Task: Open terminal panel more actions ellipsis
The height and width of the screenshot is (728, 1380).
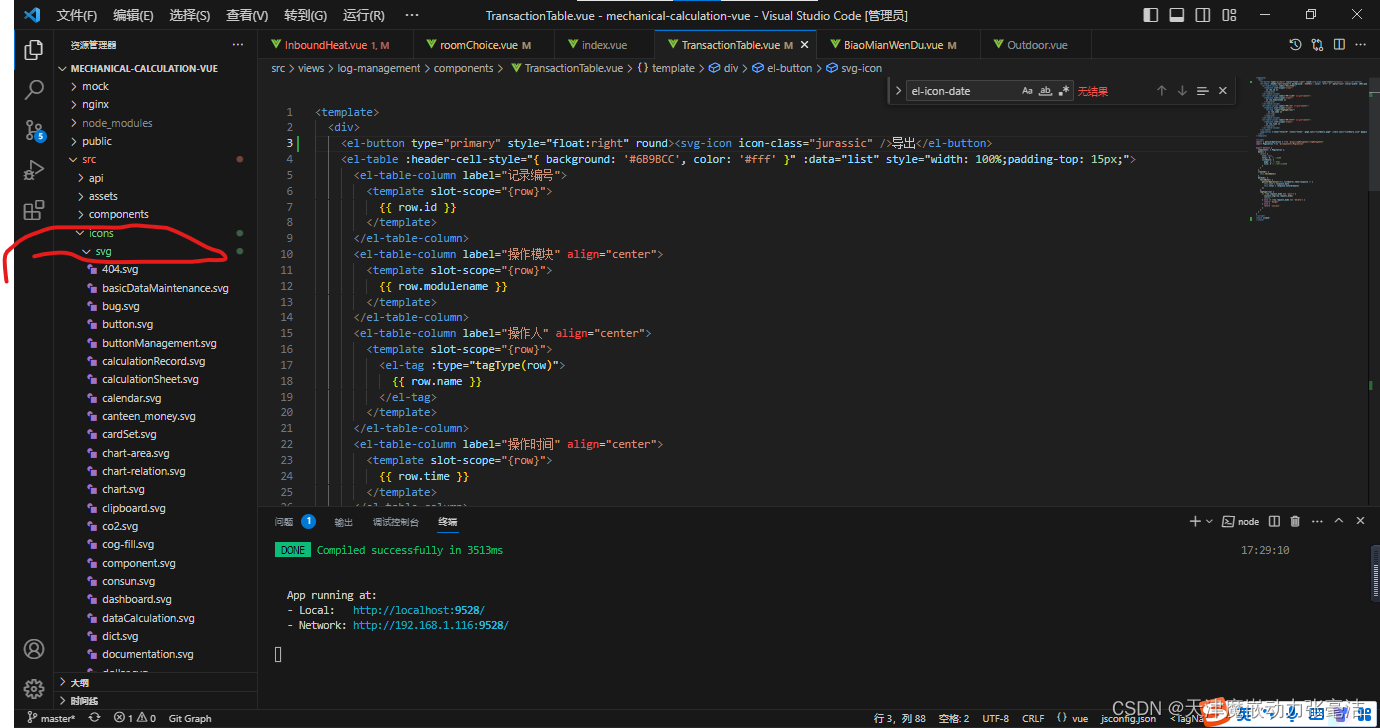Action: point(1316,521)
